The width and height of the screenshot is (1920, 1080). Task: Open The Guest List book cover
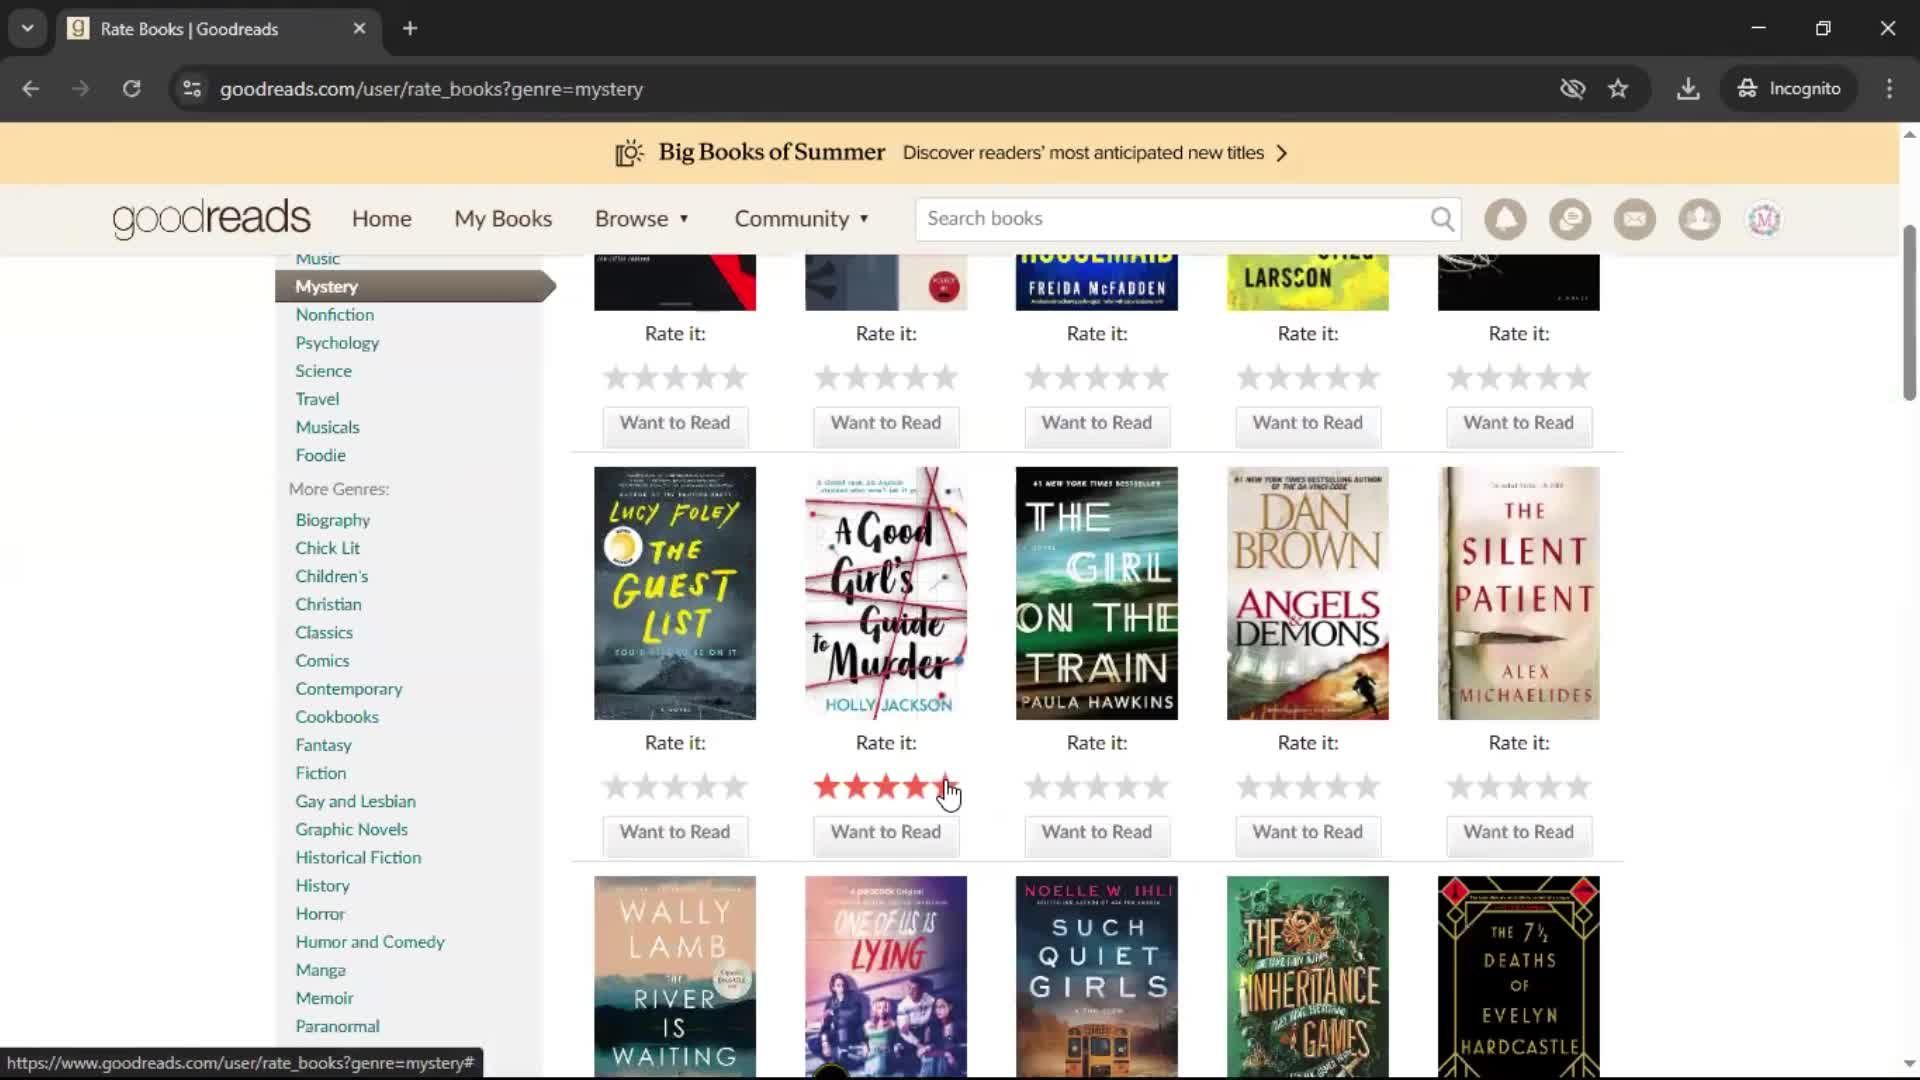point(675,593)
